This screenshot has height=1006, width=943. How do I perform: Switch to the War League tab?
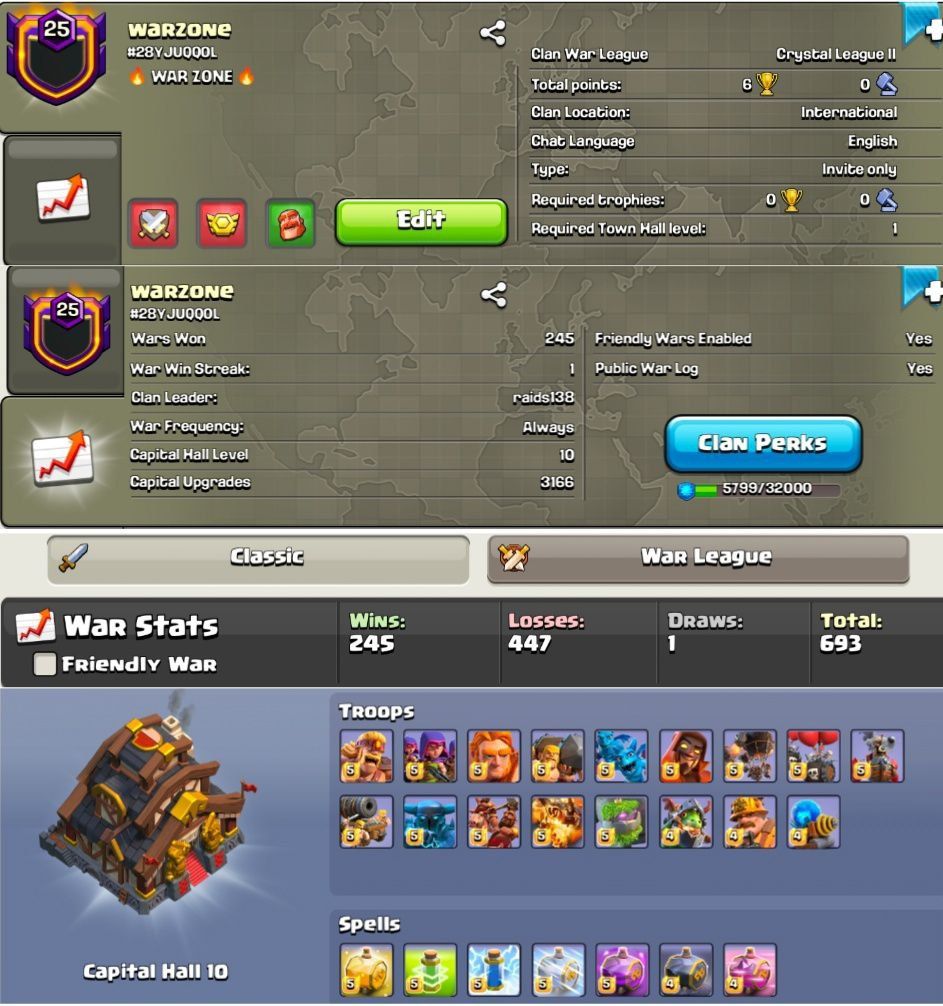[x=698, y=559]
